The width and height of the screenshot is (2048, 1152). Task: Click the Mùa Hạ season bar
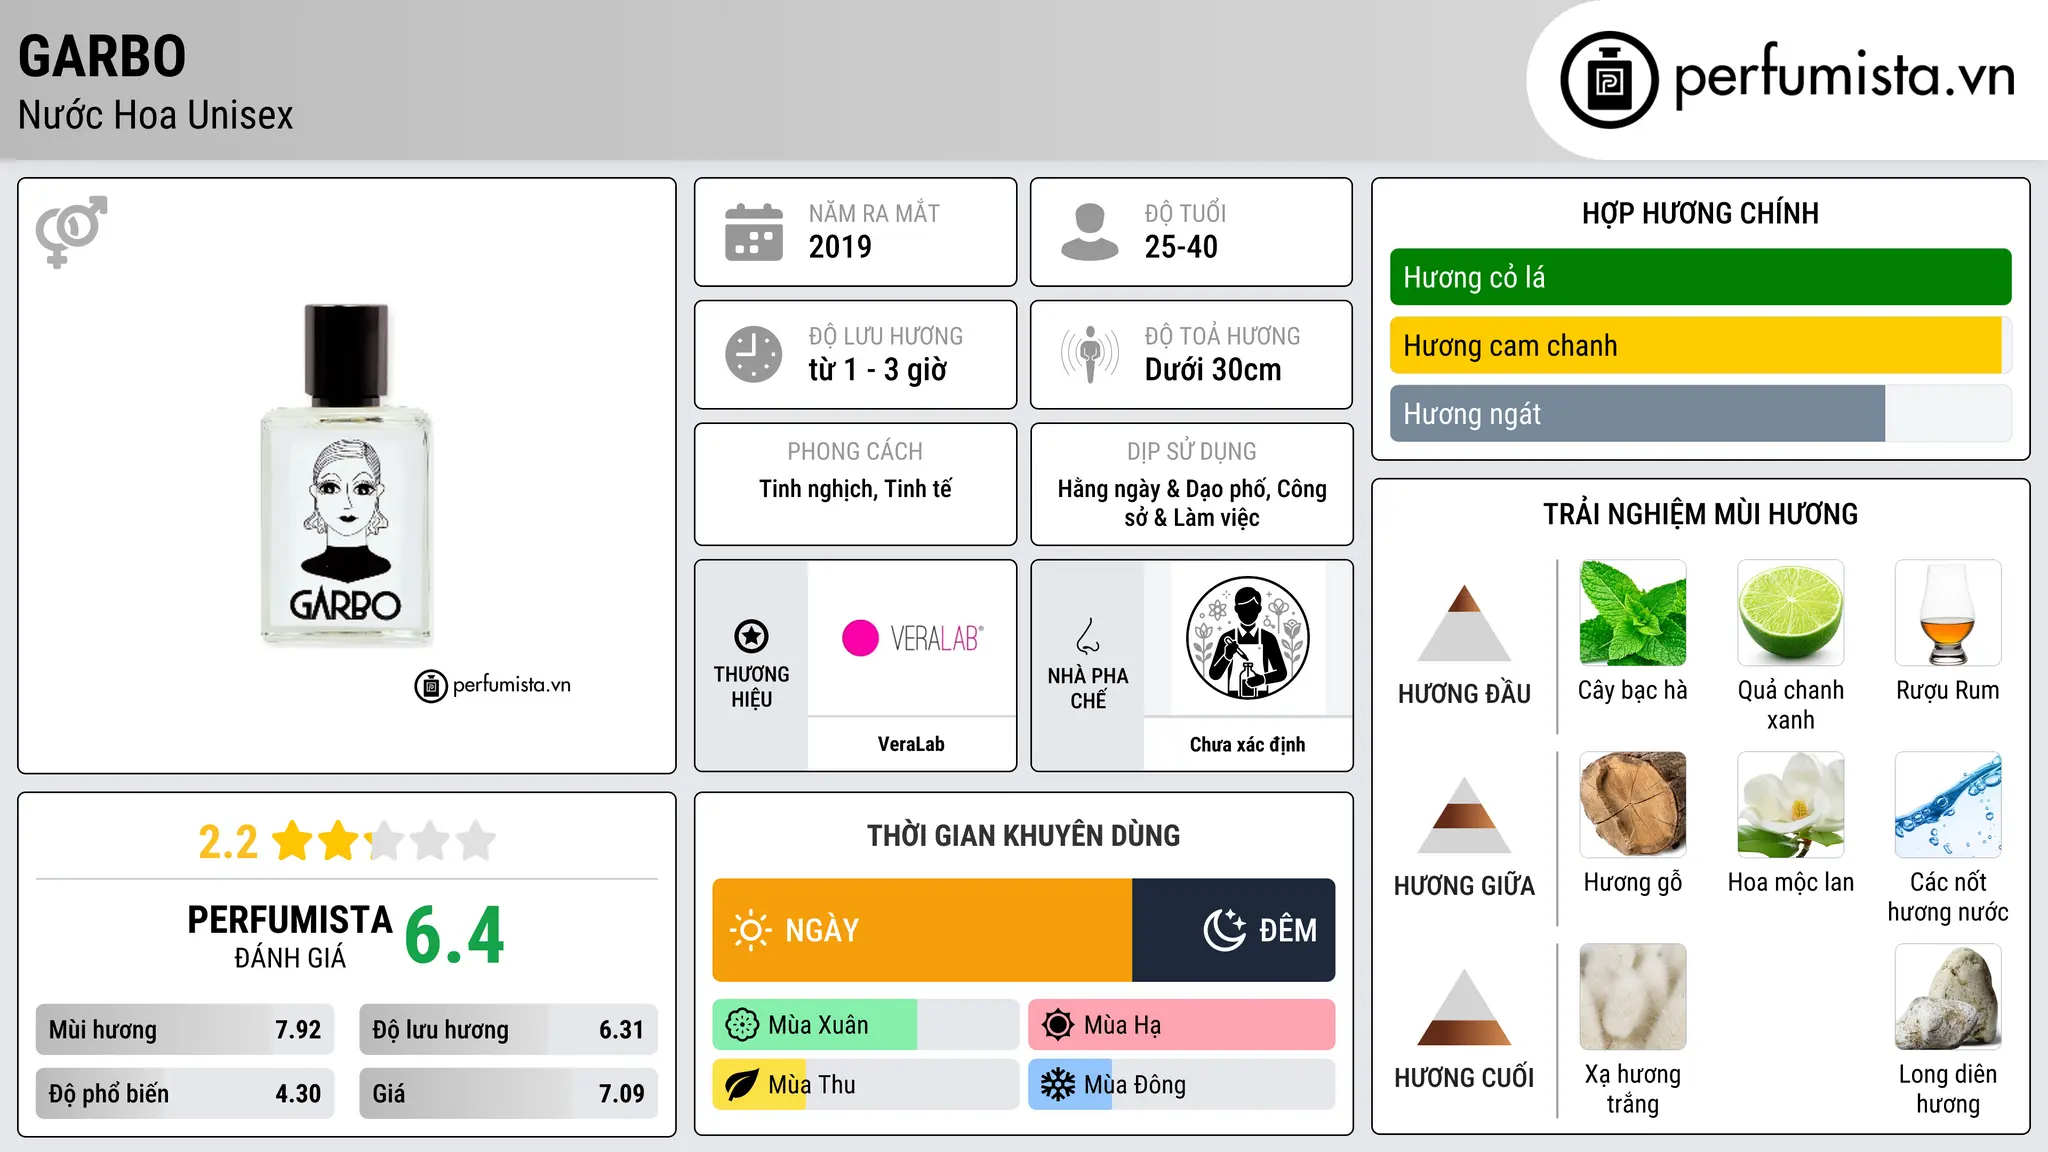[x=1182, y=1025]
